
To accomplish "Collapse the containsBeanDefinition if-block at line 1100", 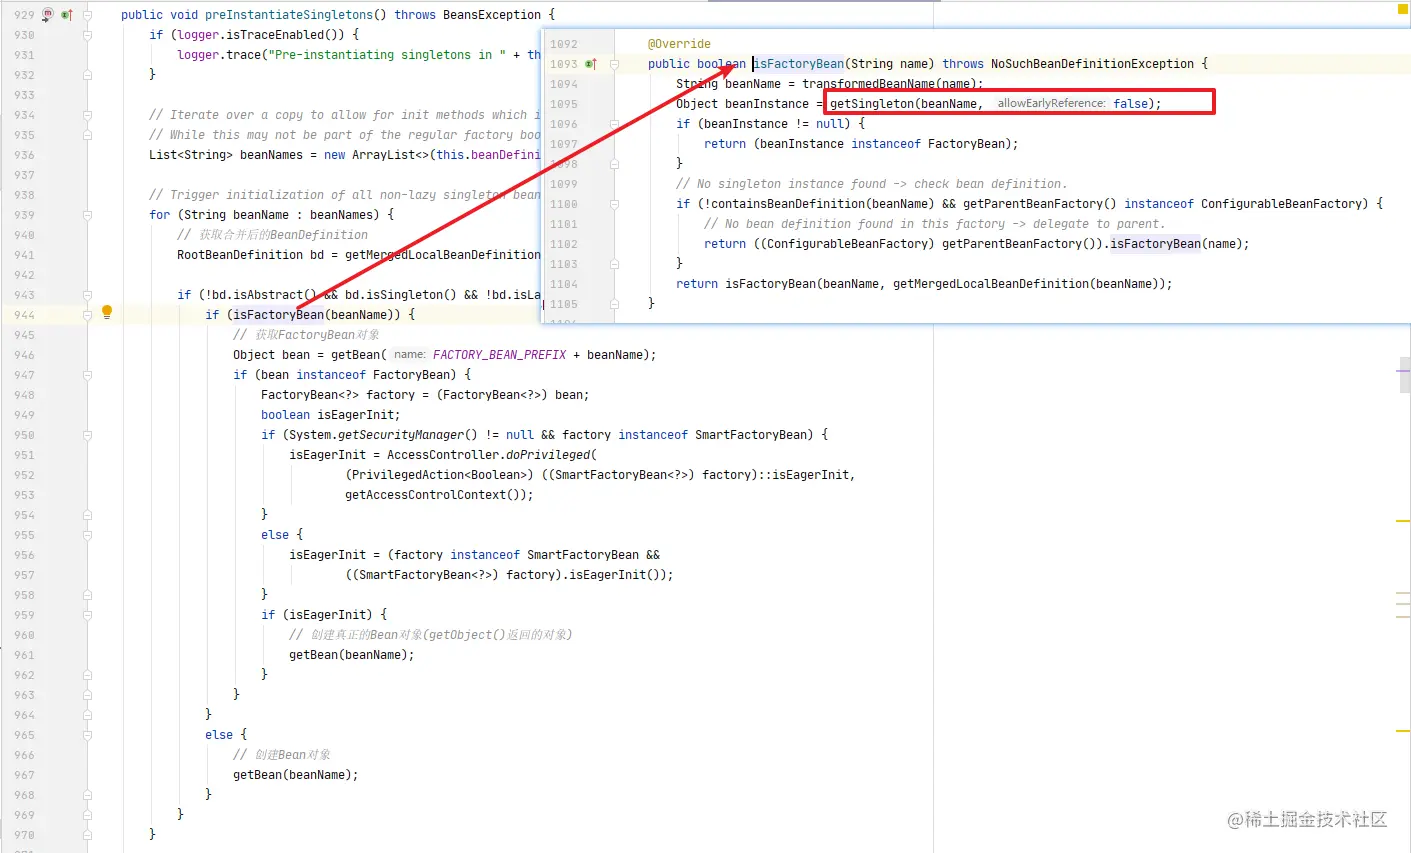I will [x=614, y=204].
